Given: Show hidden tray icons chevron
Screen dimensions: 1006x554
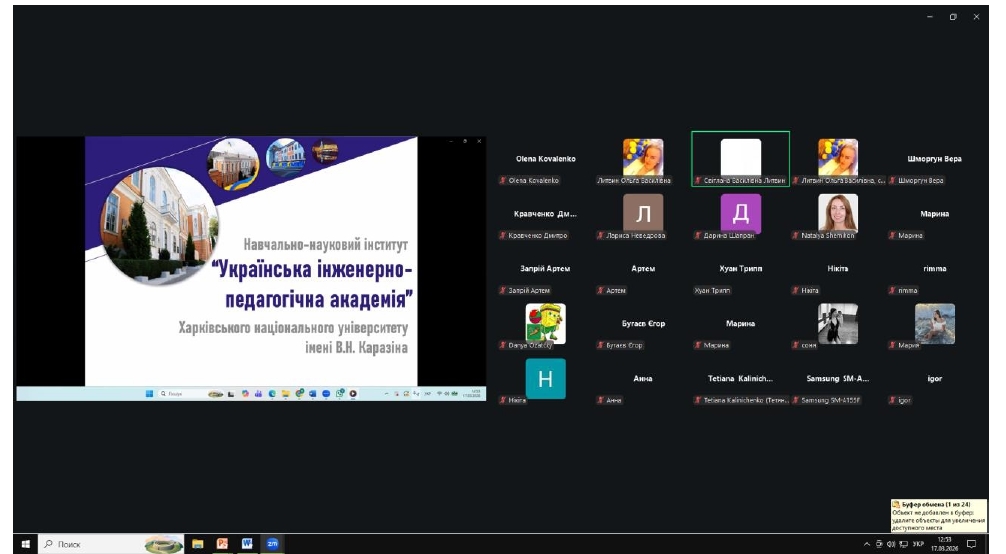Looking at the screenshot, I should (x=867, y=544).
